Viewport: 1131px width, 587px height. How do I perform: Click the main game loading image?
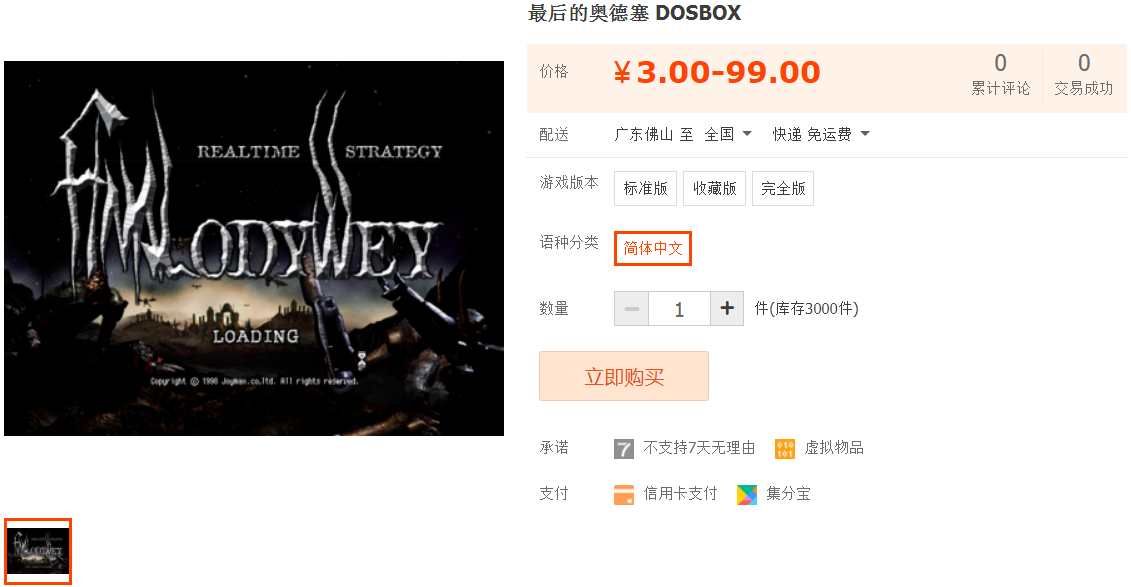point(254,248)
